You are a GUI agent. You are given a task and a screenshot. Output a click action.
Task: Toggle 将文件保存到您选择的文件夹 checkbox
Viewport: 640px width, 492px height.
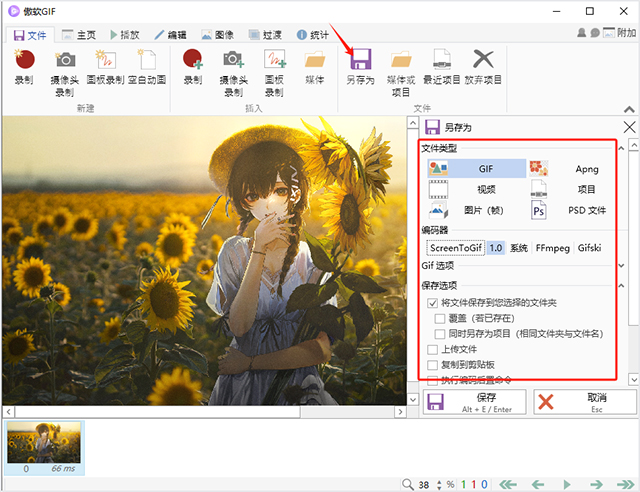tap(432, 303)
